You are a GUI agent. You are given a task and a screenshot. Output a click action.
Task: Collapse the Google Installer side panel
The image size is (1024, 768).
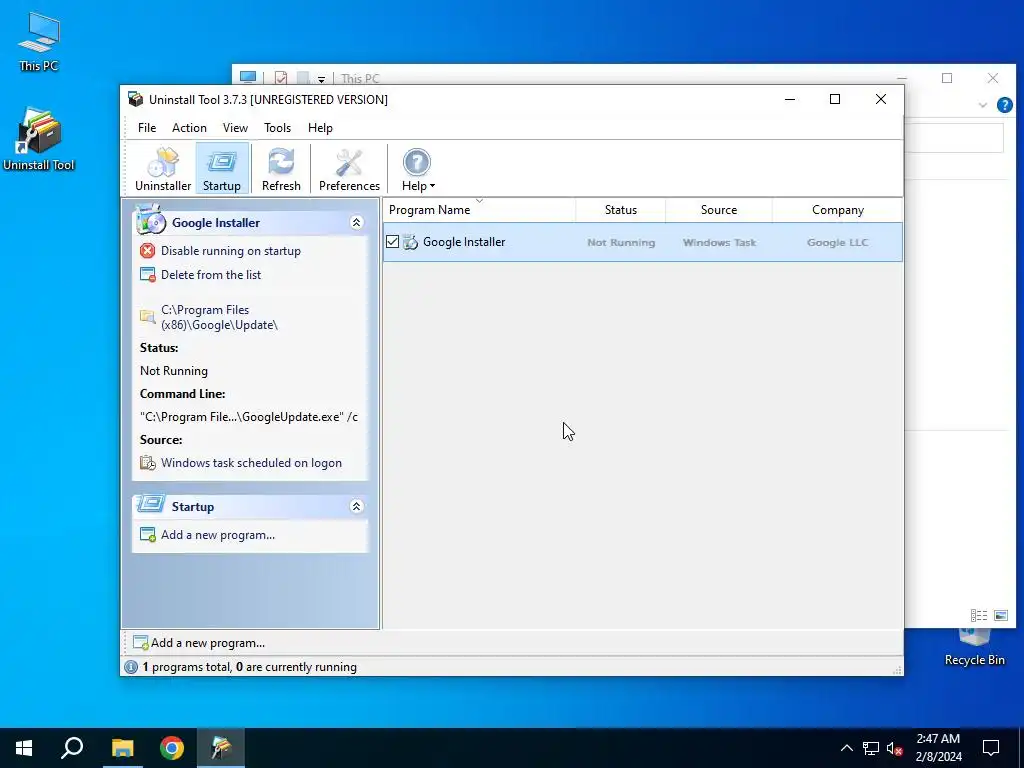click(x=357, y=223)
